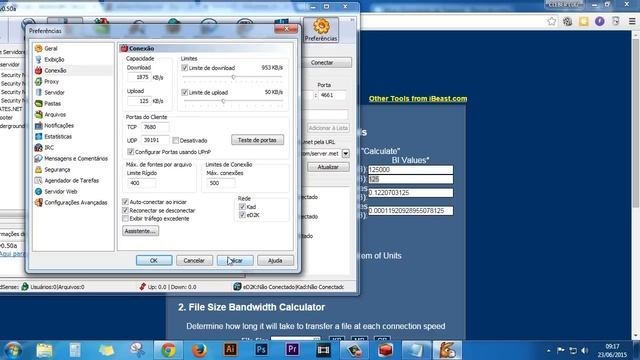Screen dimensions: 640x360
Task: Adjust the download limit slider
Action: (233, 77)
